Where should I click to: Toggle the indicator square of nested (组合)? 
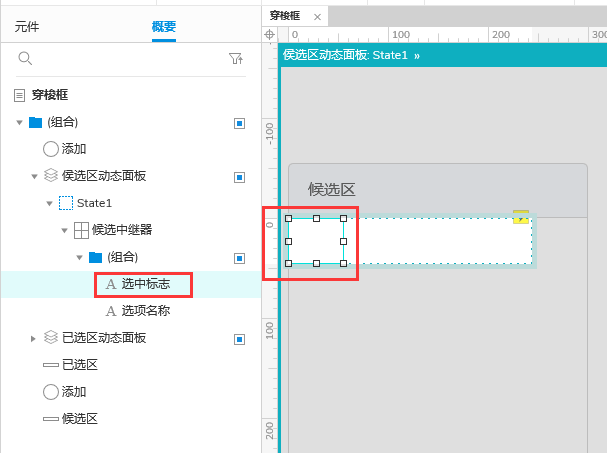(240, 258)
